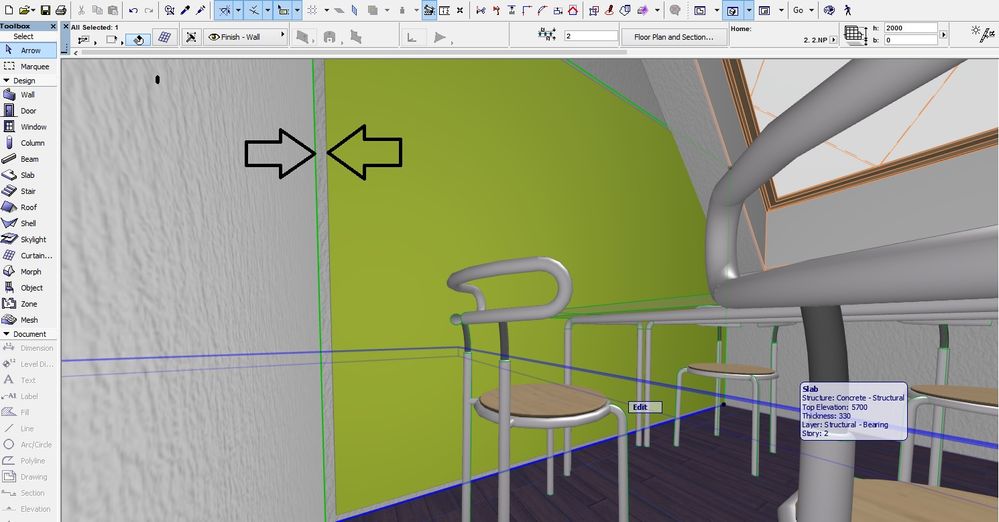The height and width of the screenshot is (522, 999).
Task: Choose the Arrow selection tool
Action: (x=28, y=50)
